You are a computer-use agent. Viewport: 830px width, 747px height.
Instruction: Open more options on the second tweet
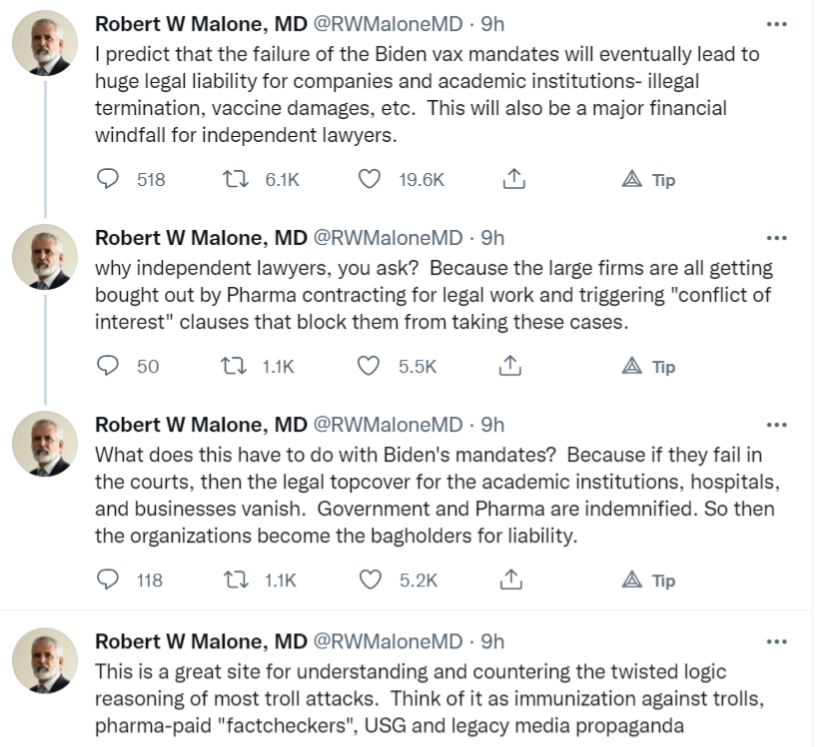coord(776,238)
